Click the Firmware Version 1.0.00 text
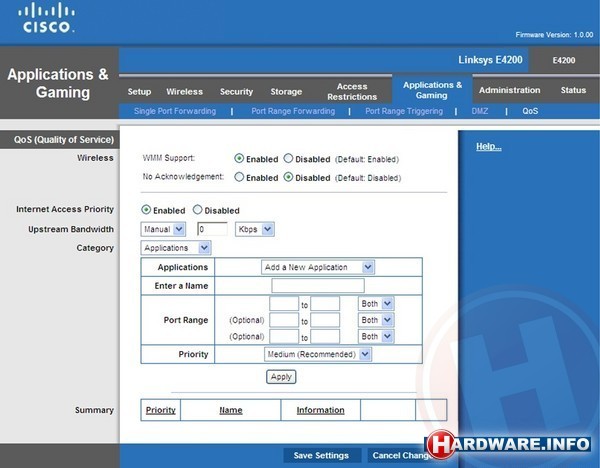The height and width of the screenshot is (468, 600). coord(554,35)
